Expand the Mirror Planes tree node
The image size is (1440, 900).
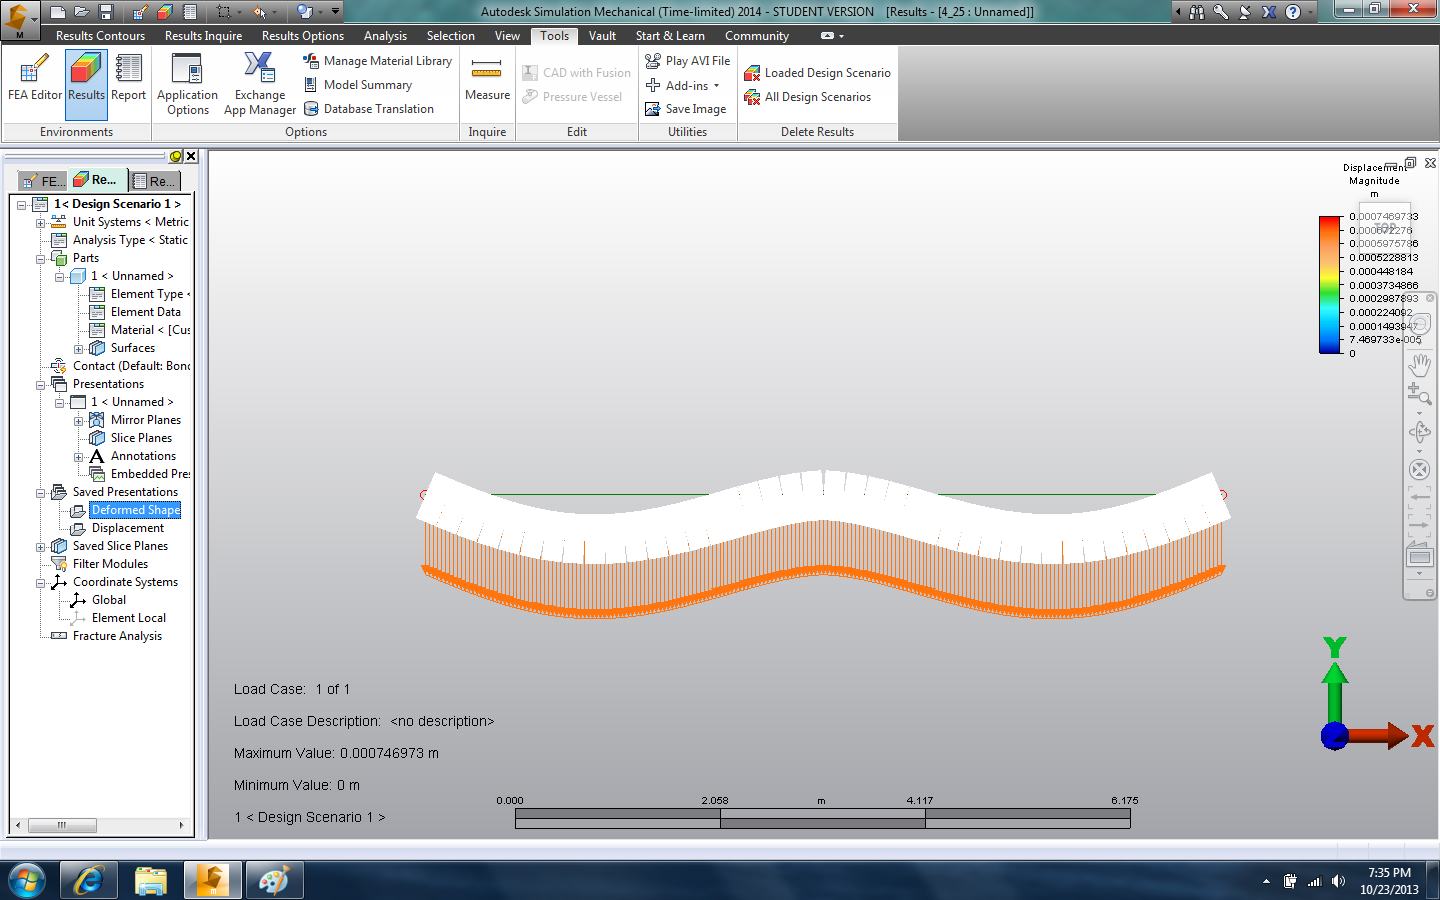(78, 421)
